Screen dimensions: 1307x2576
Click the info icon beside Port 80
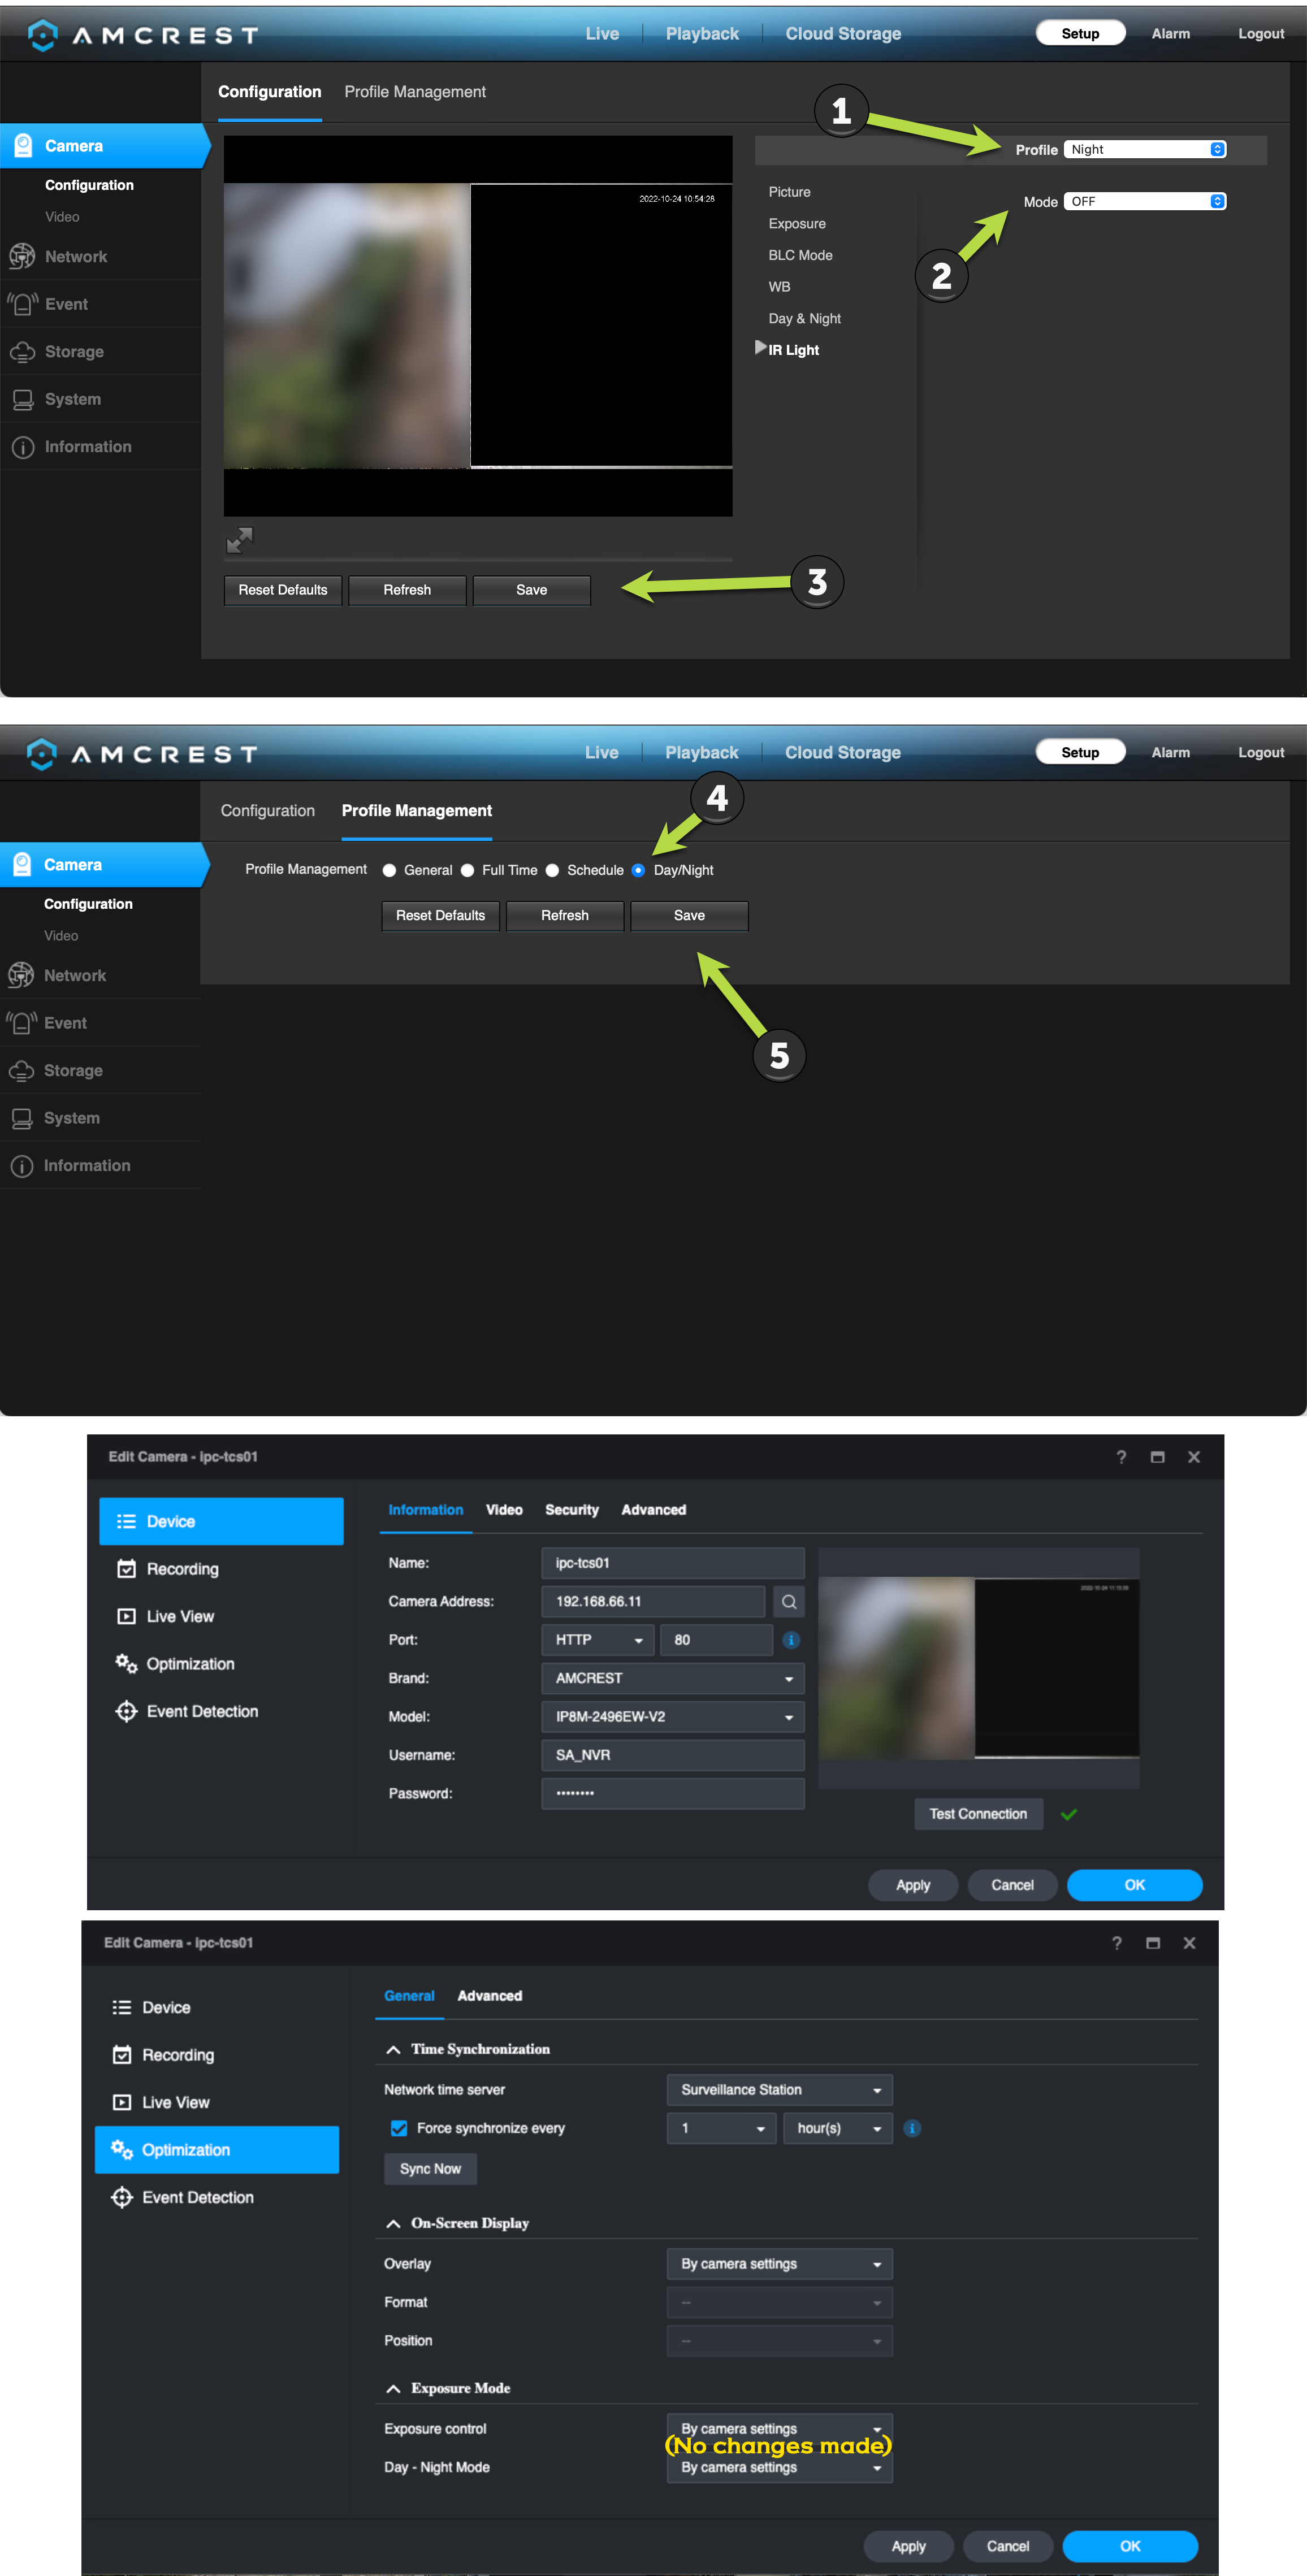pyautogui.click(x=791, y=1640)
